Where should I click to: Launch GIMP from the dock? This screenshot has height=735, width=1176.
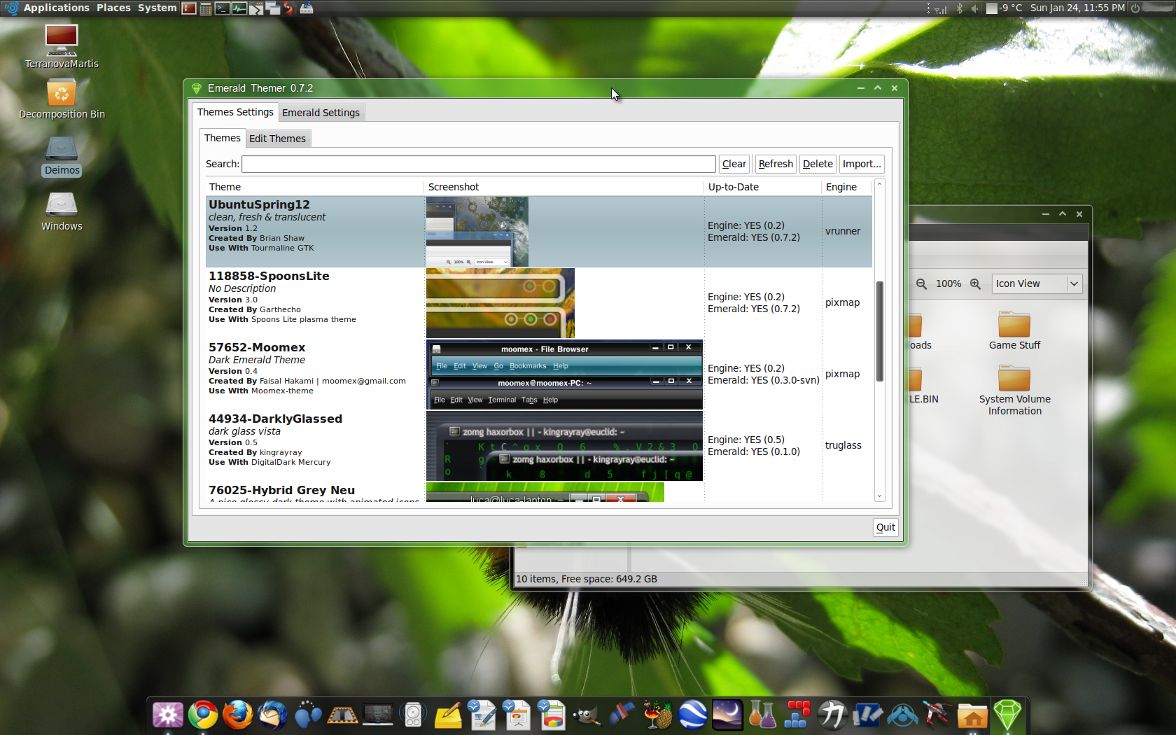pyautogui.click(x=588, y=714)
